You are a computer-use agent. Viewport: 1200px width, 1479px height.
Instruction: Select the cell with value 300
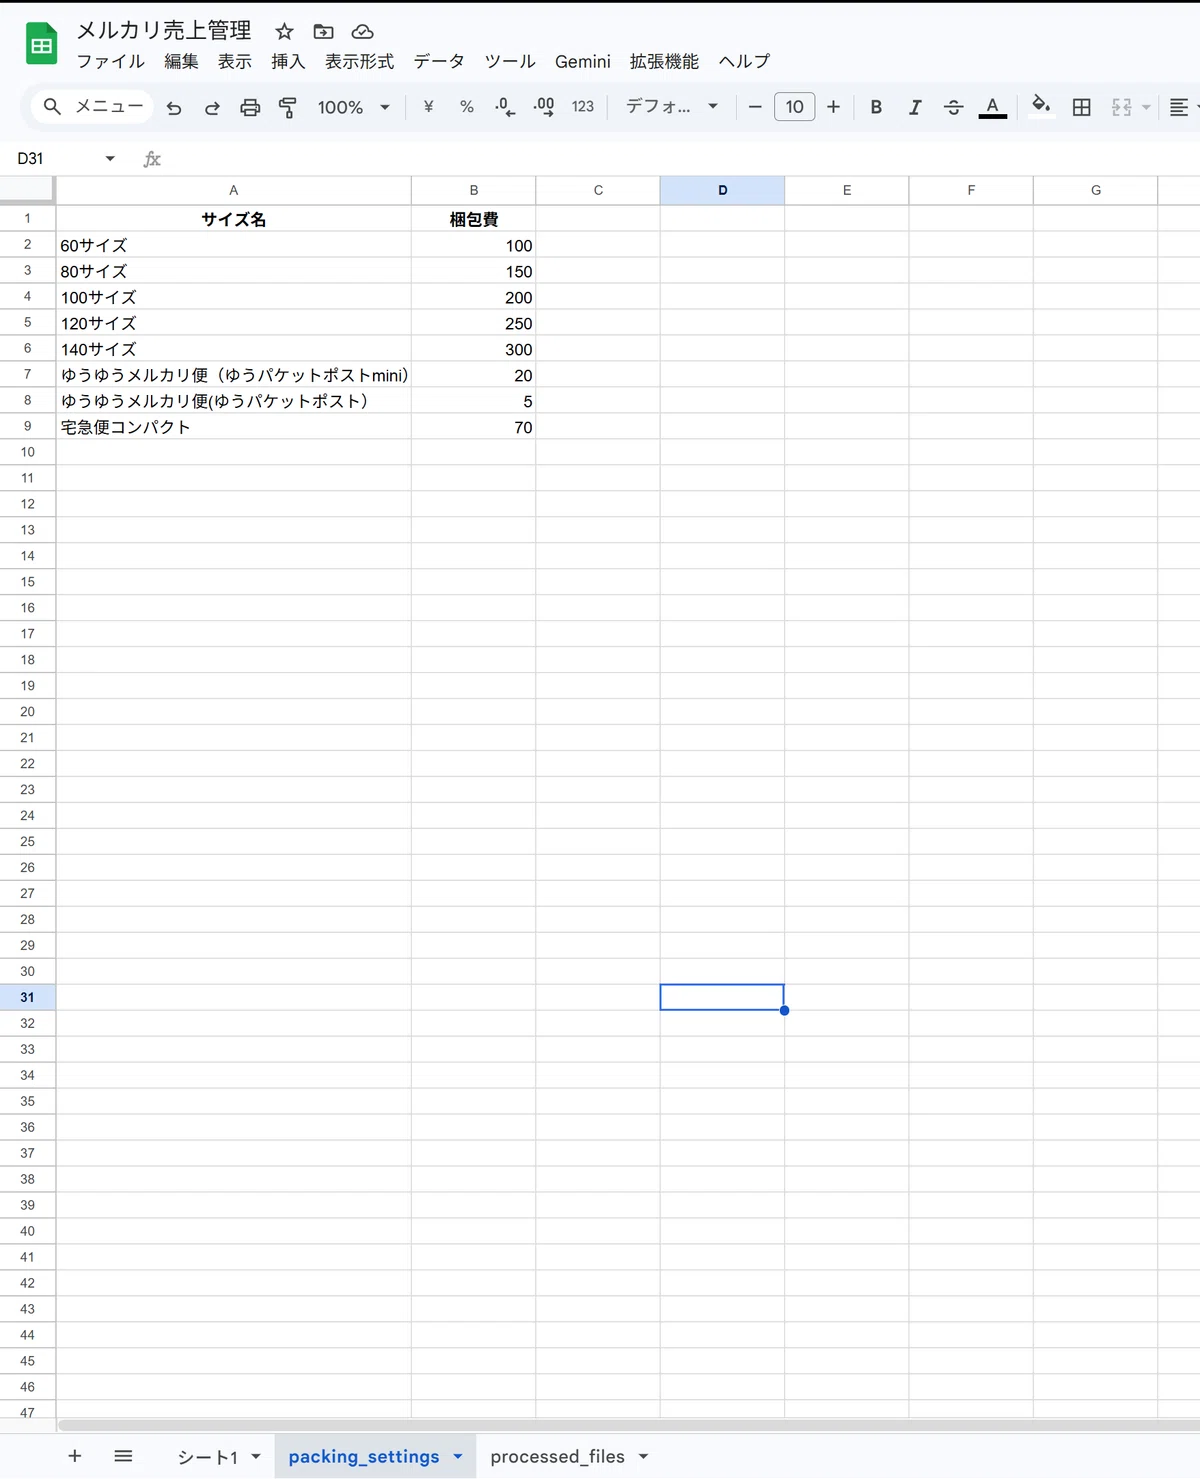(473, 349)
